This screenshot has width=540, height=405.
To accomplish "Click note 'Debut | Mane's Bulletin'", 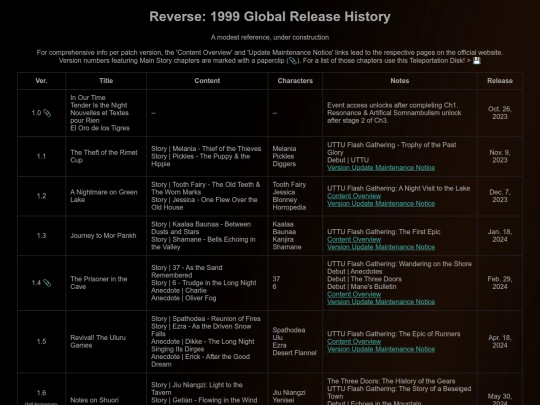I will [362, 287].
